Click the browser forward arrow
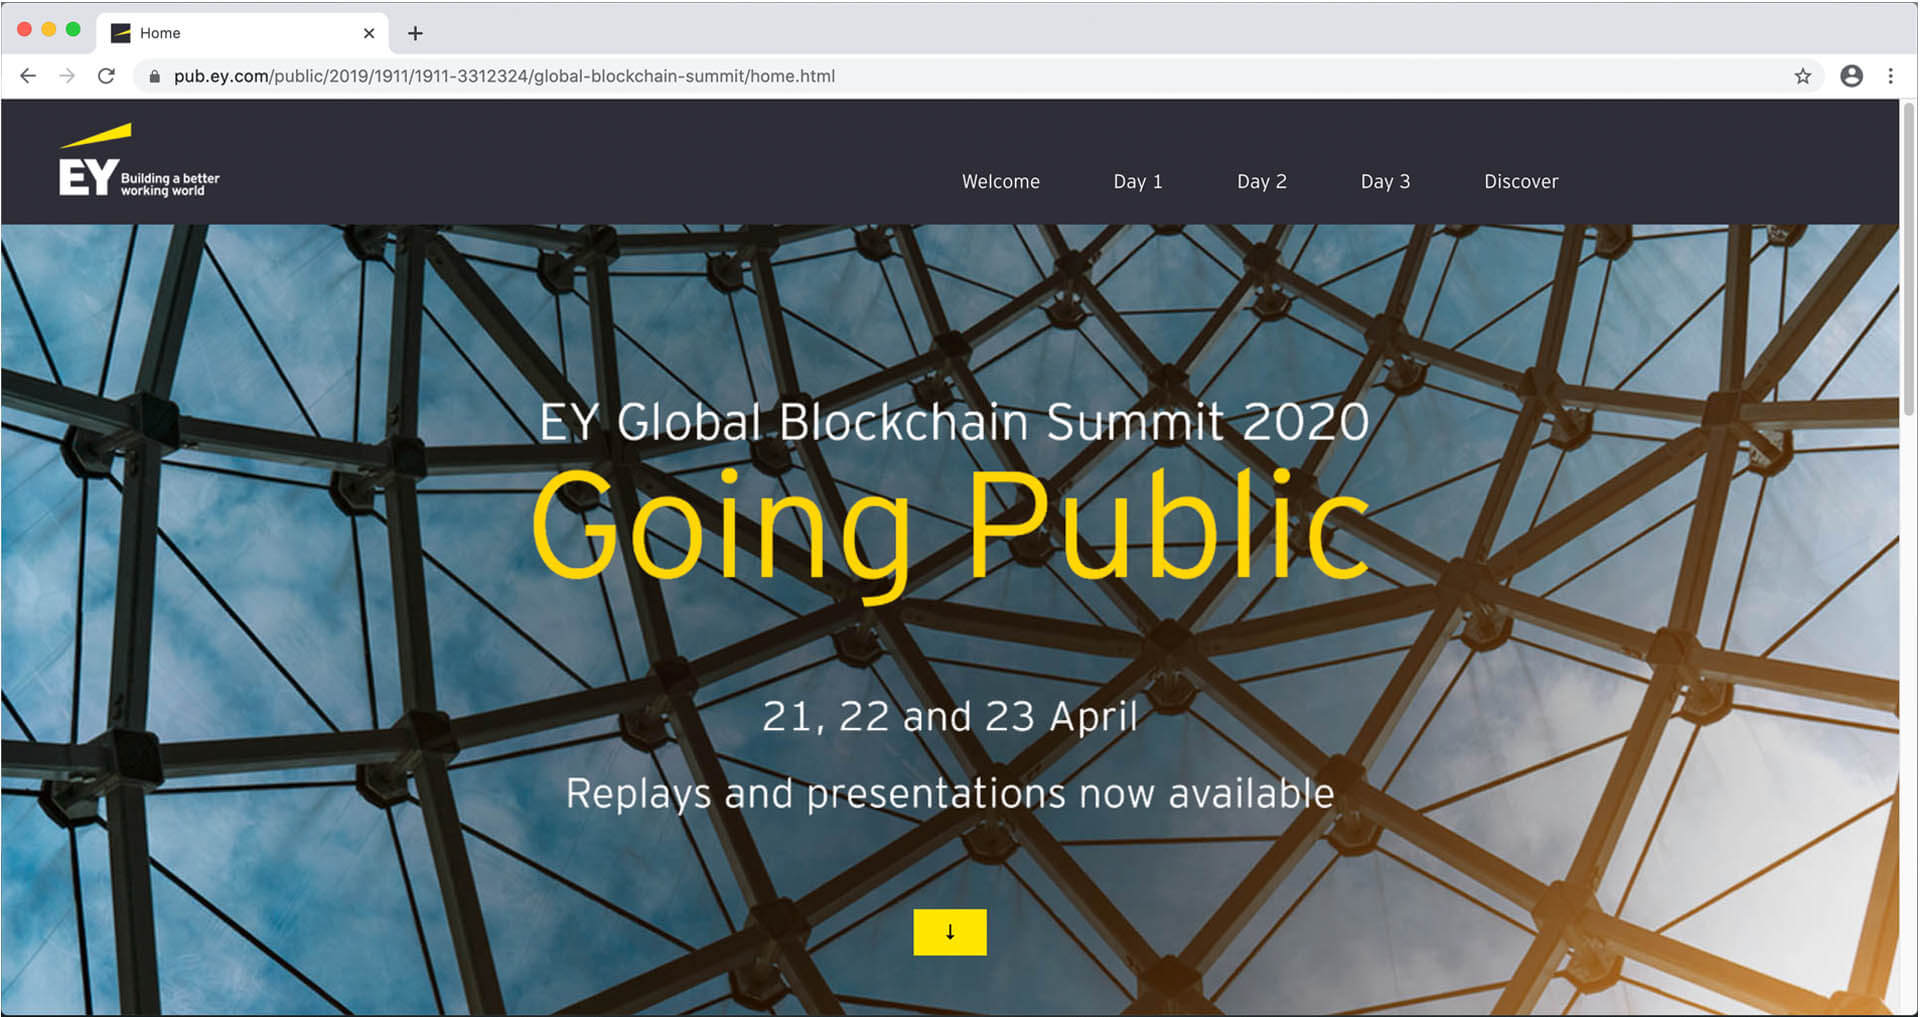This screenshot has height=1017, width=1920. click(67, 76)
